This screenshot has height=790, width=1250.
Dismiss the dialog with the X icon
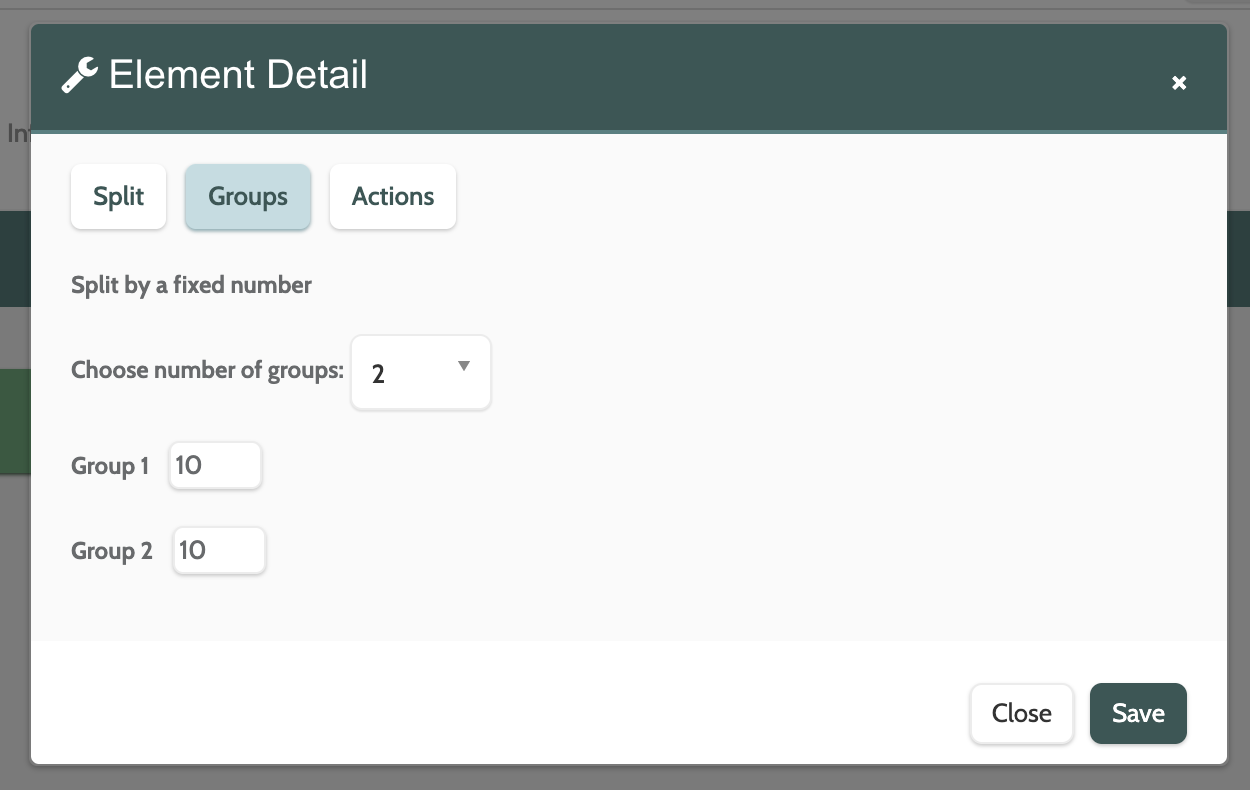pos(1179,83)
